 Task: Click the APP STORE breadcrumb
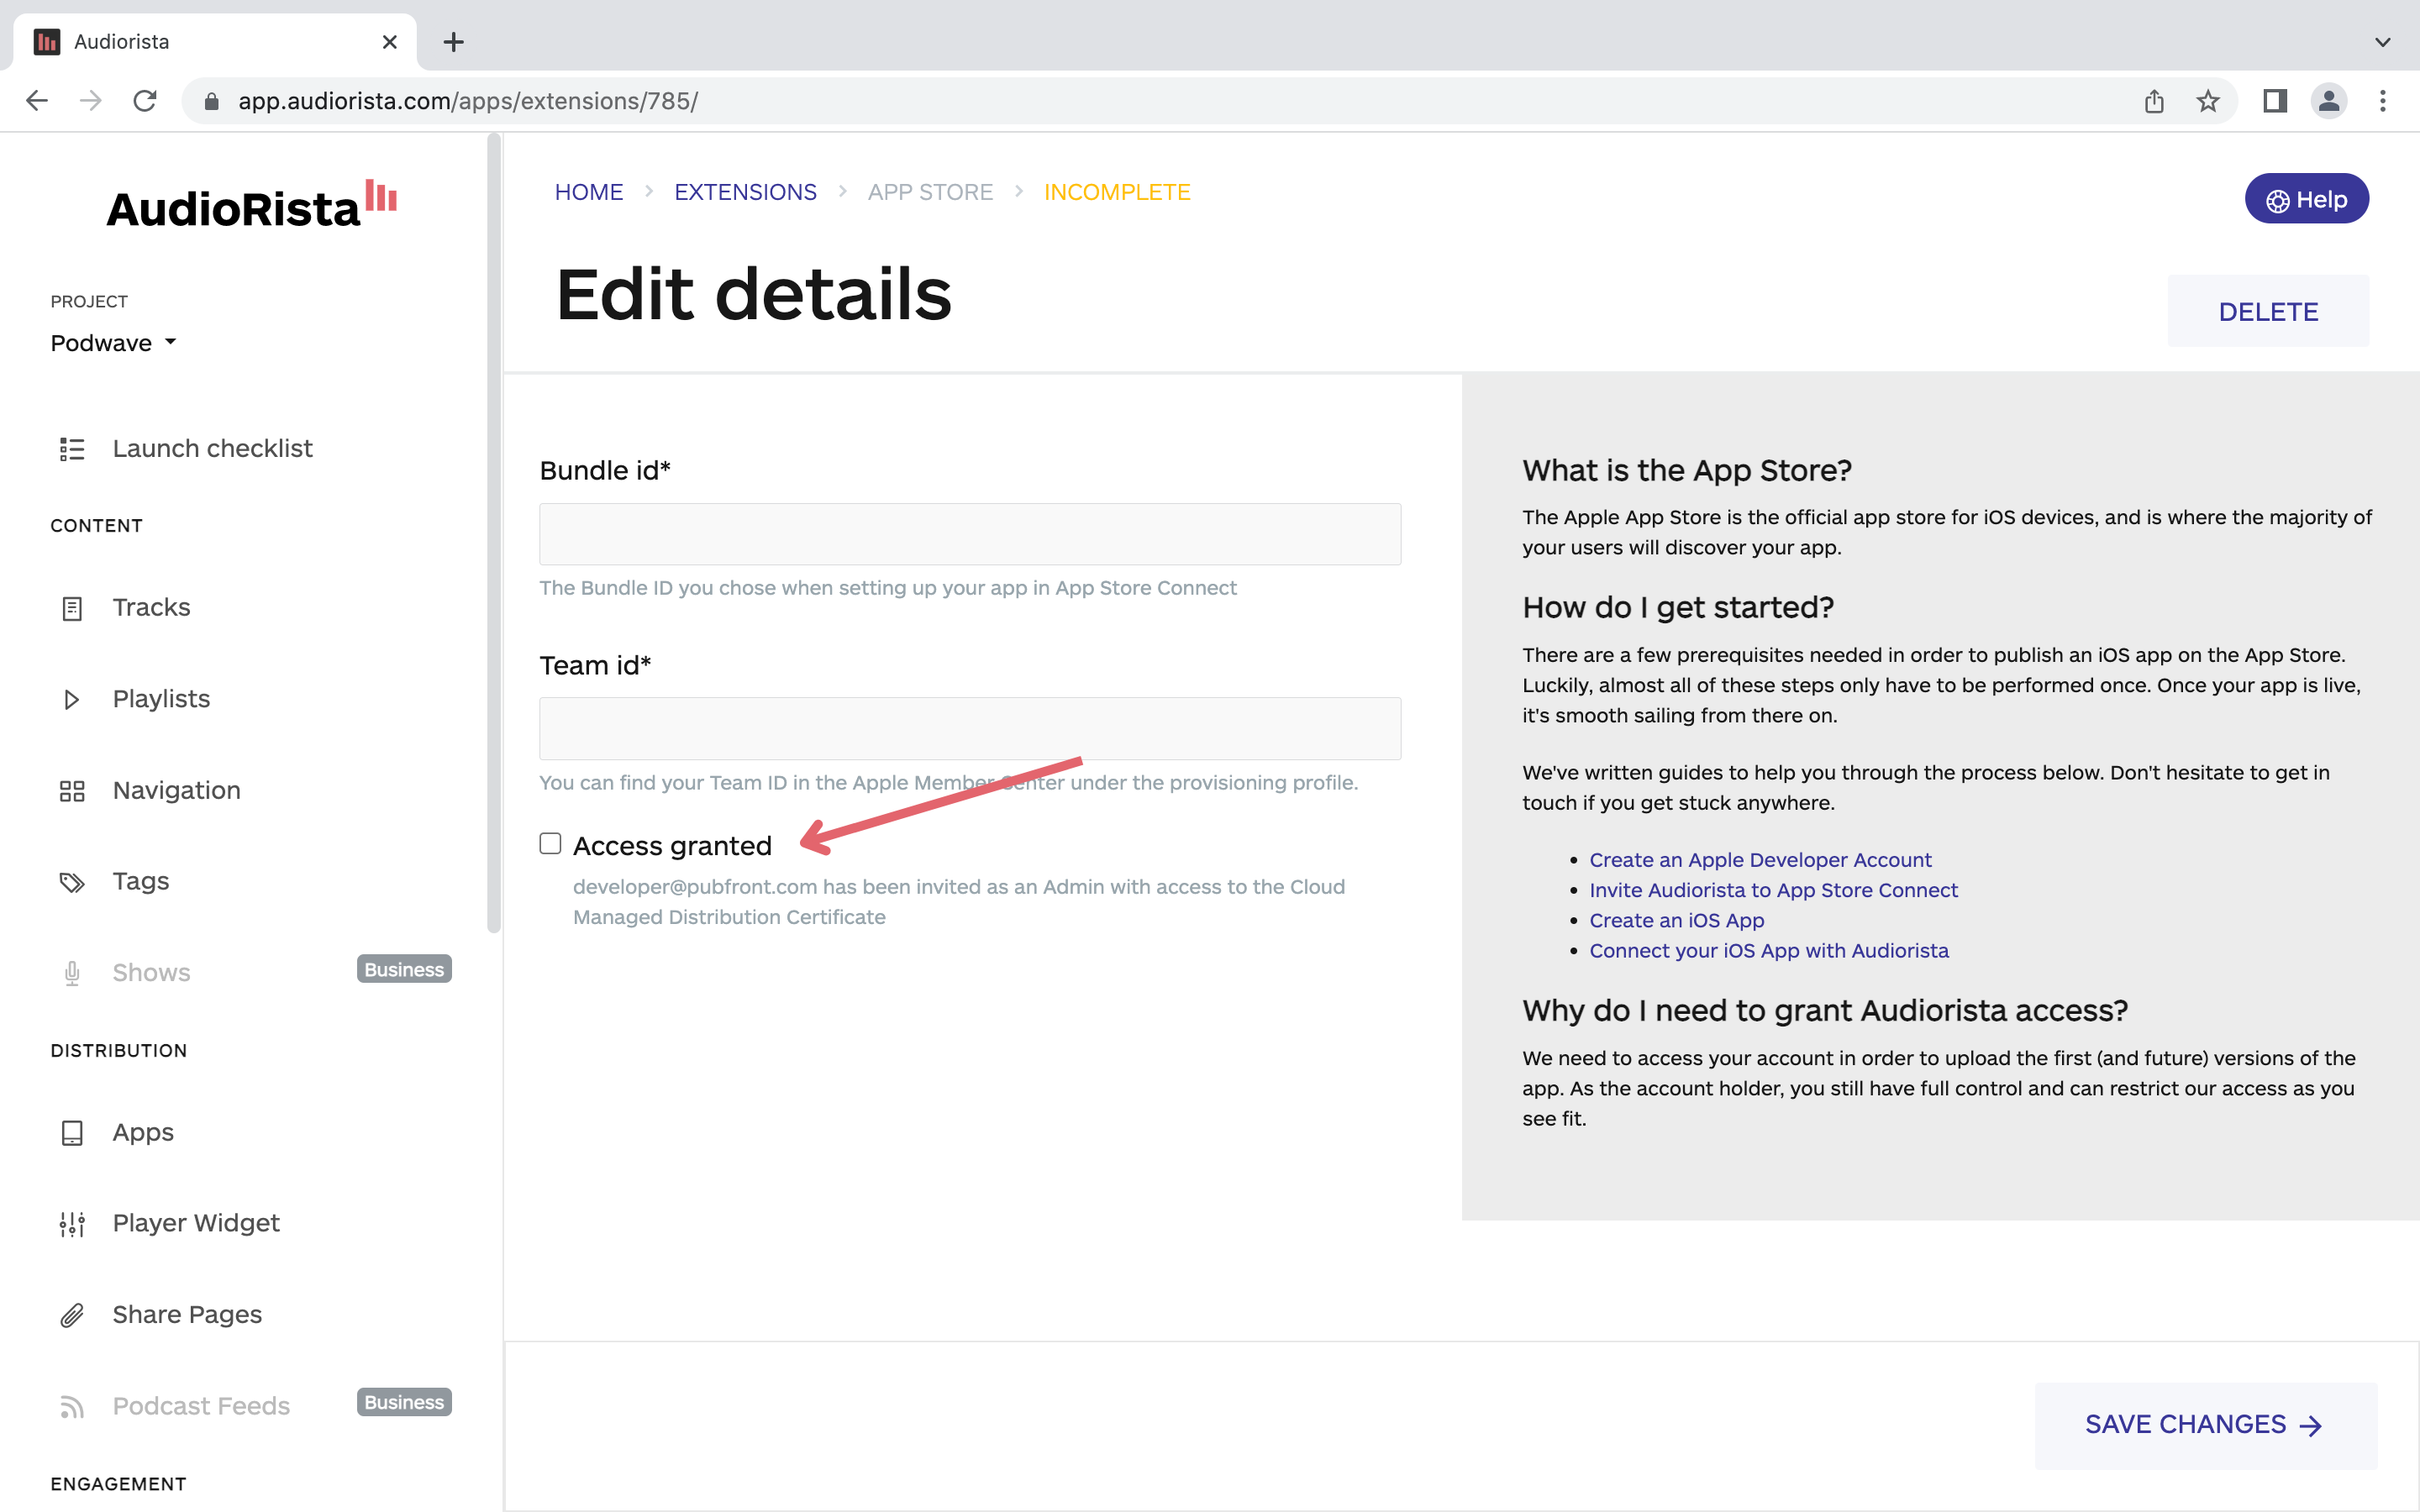[x=930, y=192]
